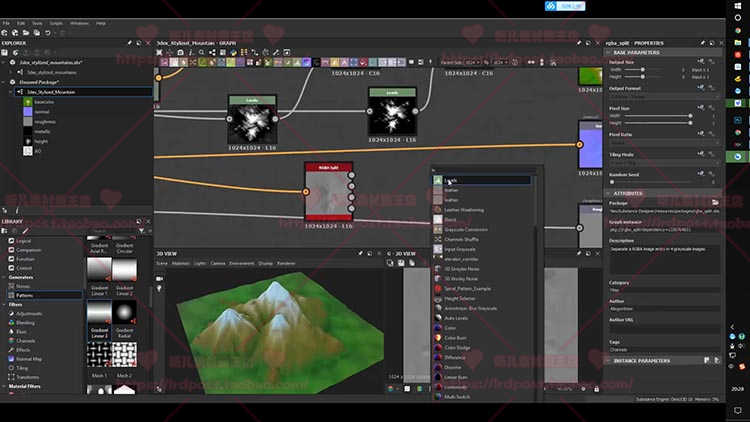
Task: Open the Tools menu
Action: (37, 23)
